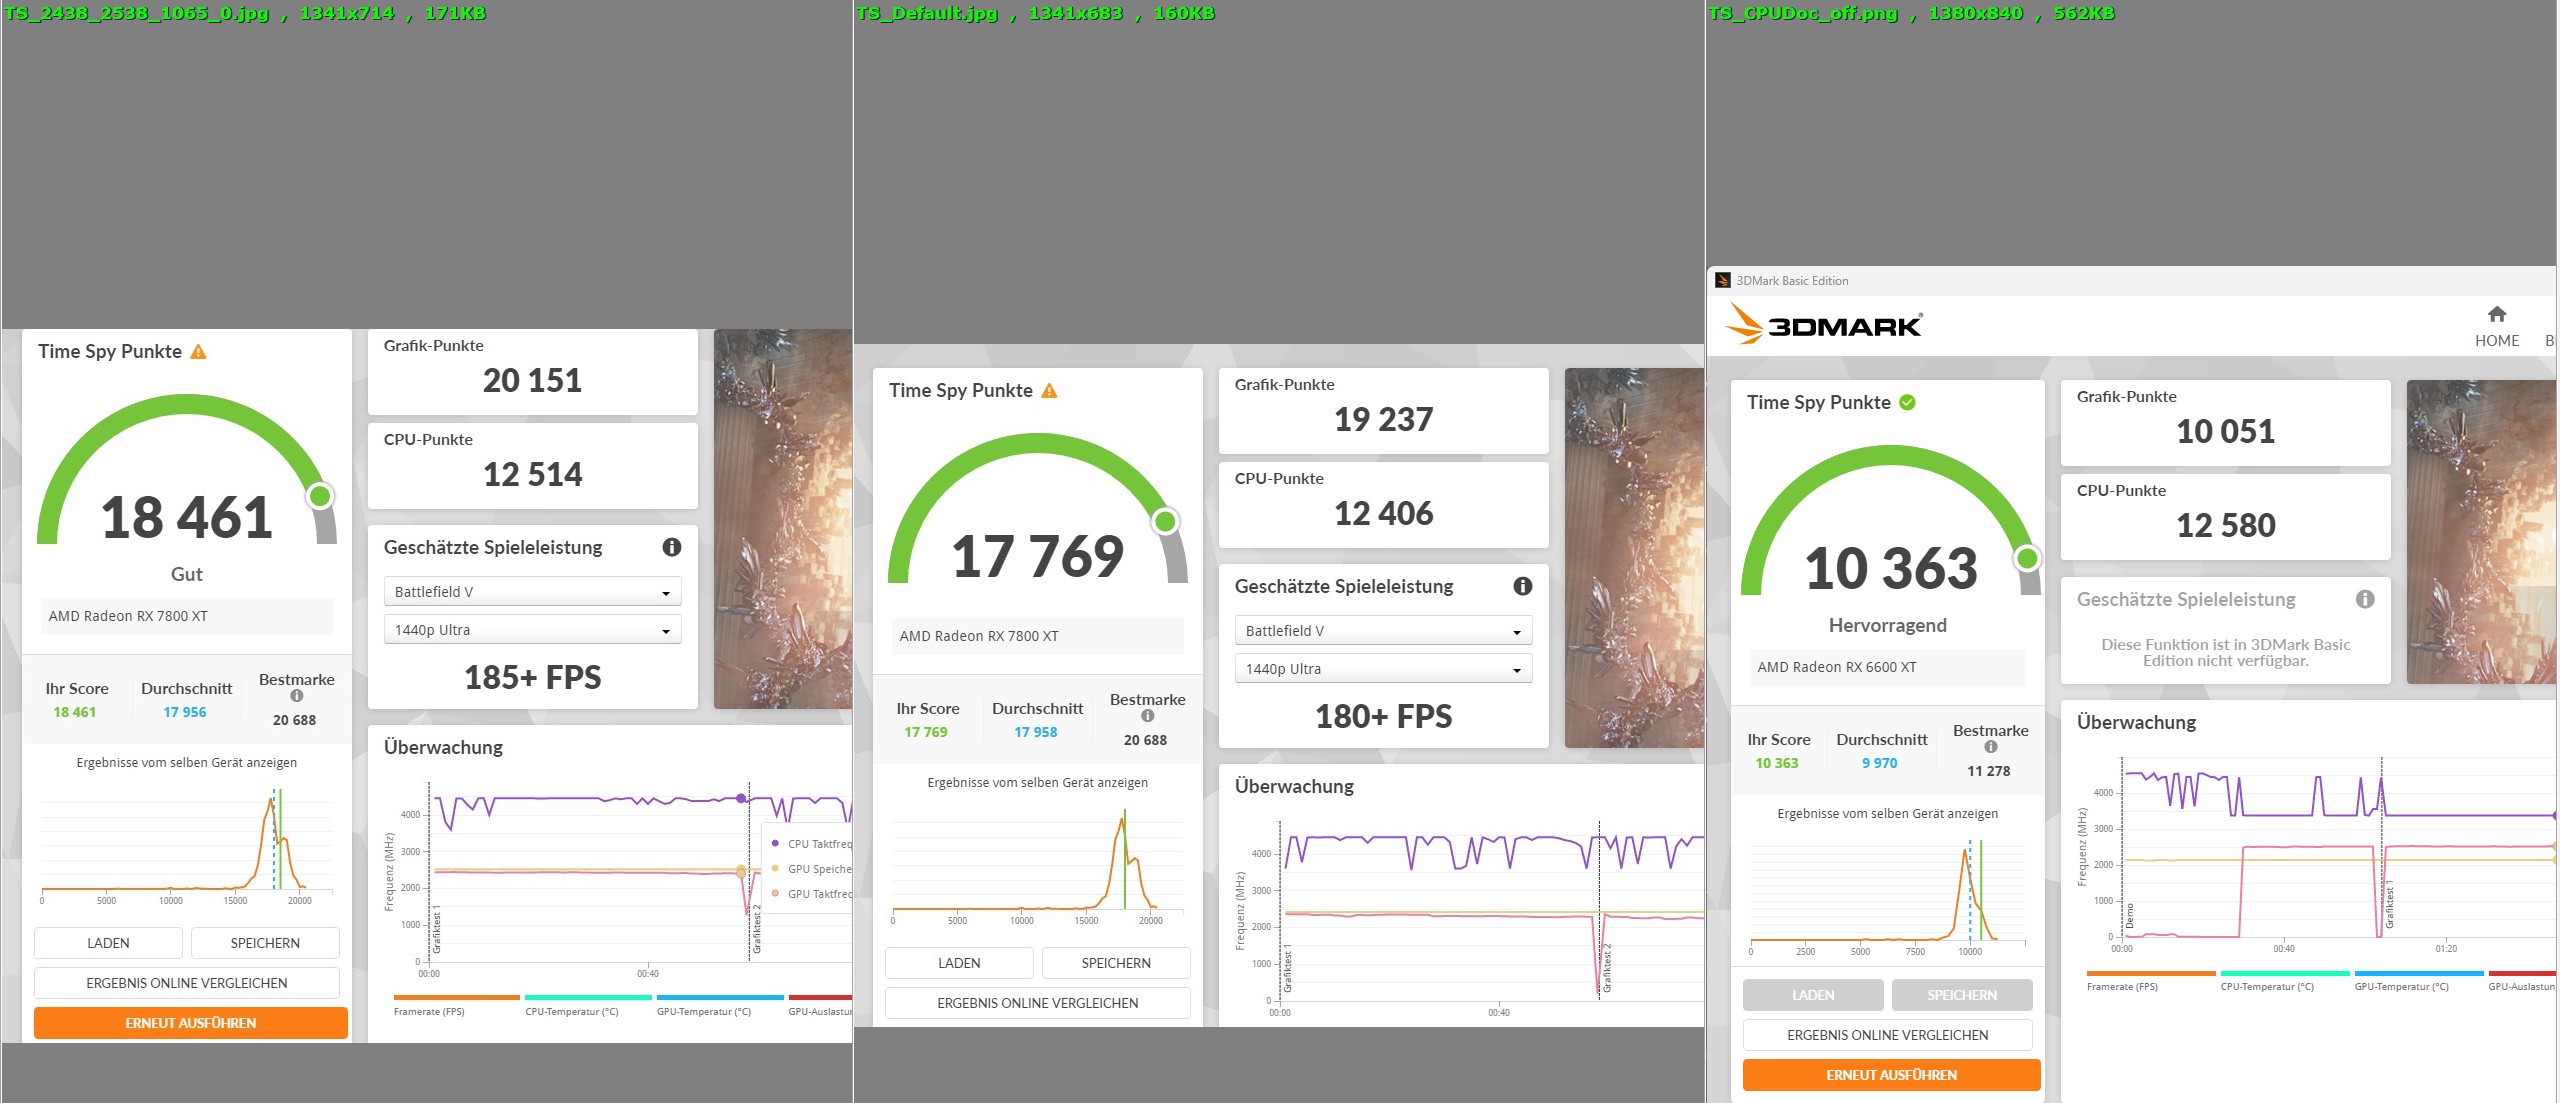Viewport: 2560px width, 1103px height.
Task: Click the 3DMARK logo in the header
Action: click(x=1824, y=325)
